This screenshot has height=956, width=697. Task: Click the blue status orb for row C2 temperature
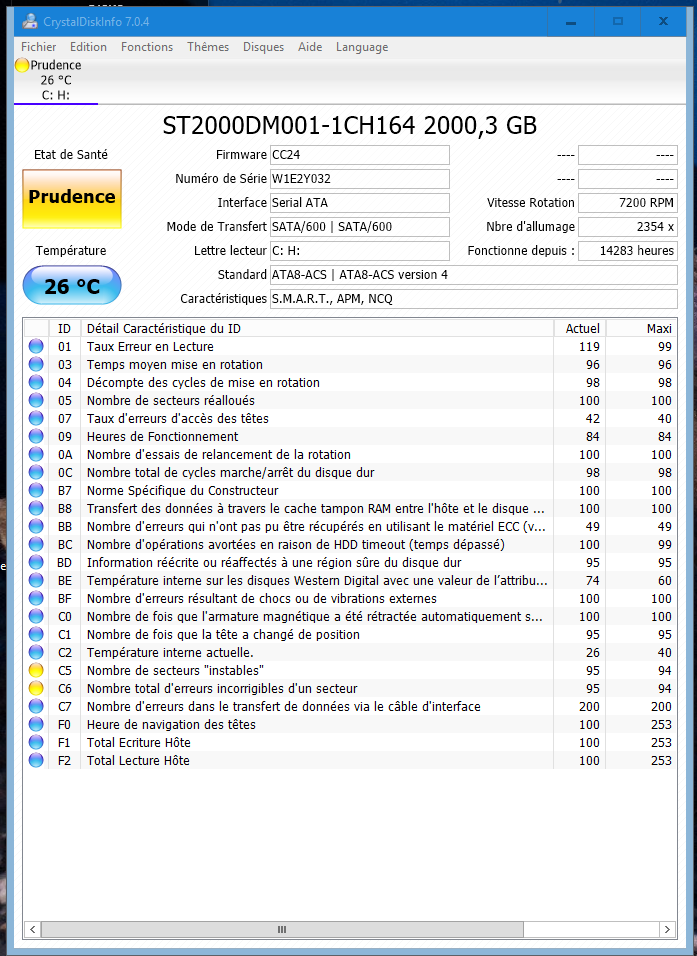click(36, 653)
